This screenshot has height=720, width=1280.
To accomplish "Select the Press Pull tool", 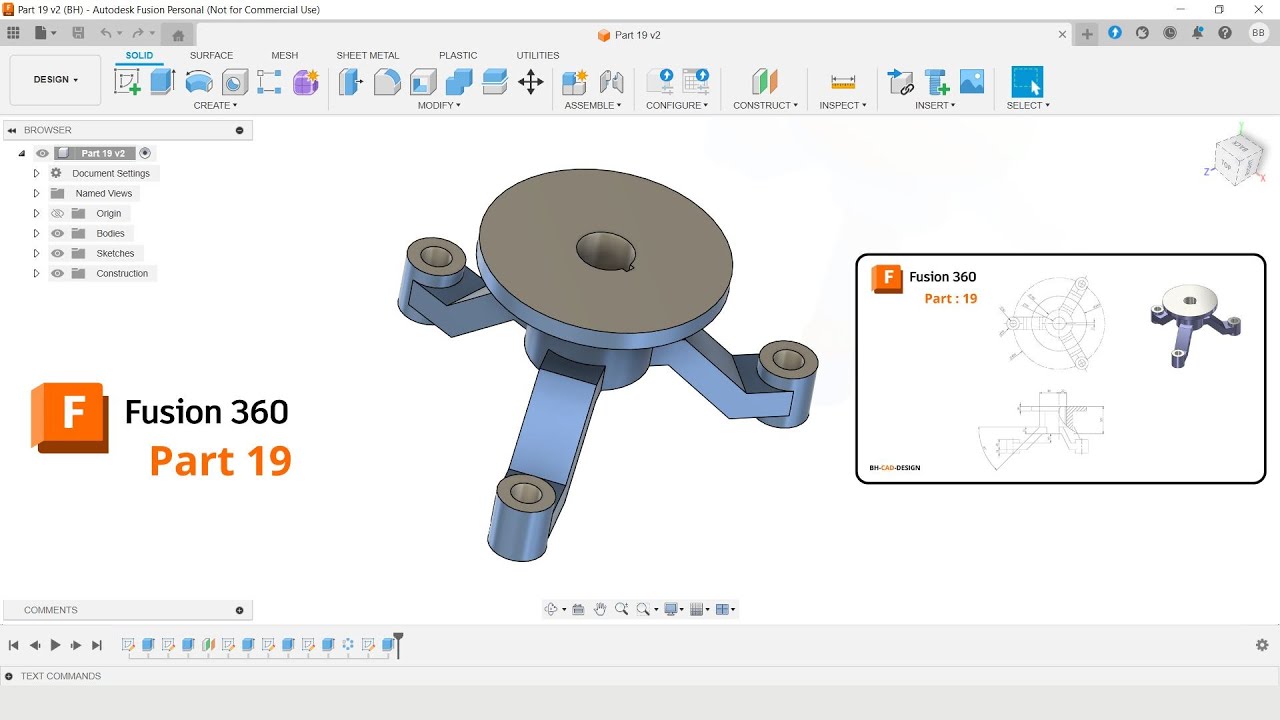I will pyautogui.click(x=350, y=82).
